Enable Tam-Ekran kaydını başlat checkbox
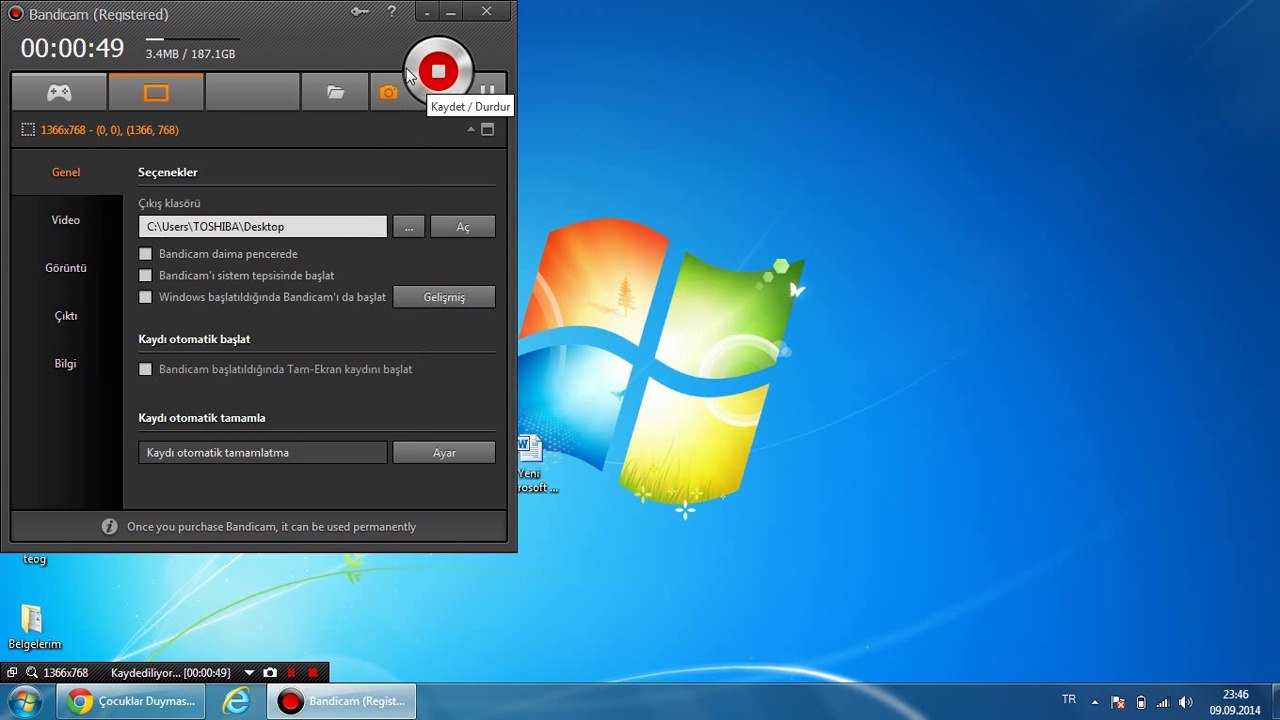The width and height of the screenshot is (1280, 720). (x=146, y=369)
